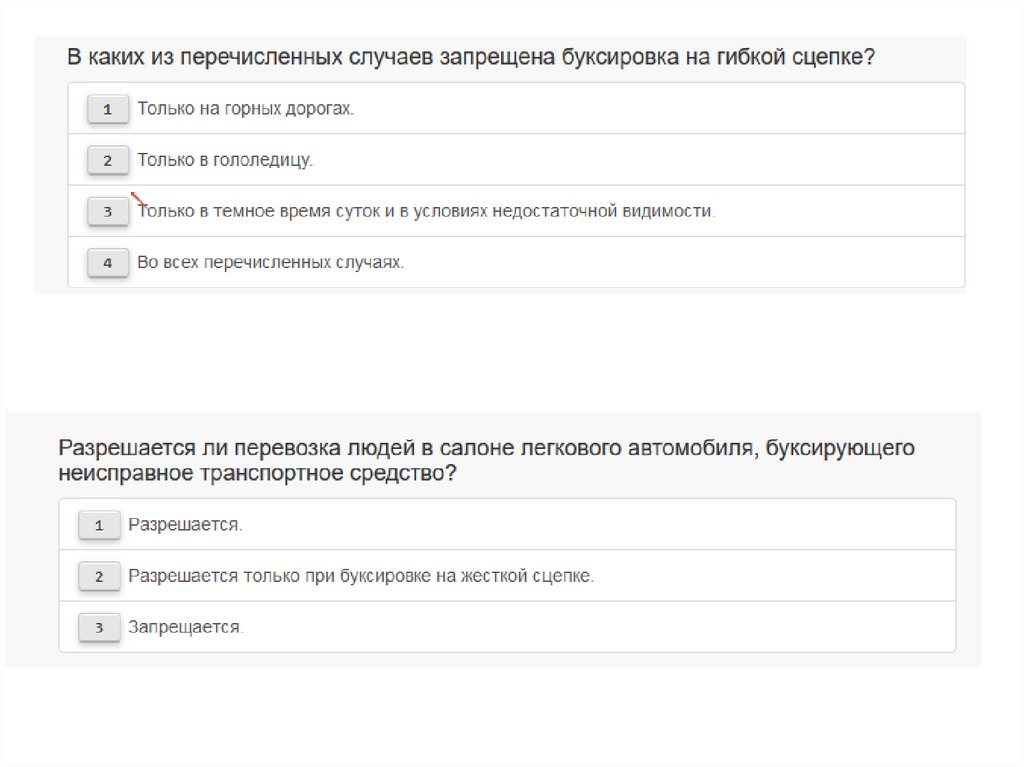Click the small red mark near answer 3
The width and height of the screenshot is (1024, 767).
click(x=137, y=198)
